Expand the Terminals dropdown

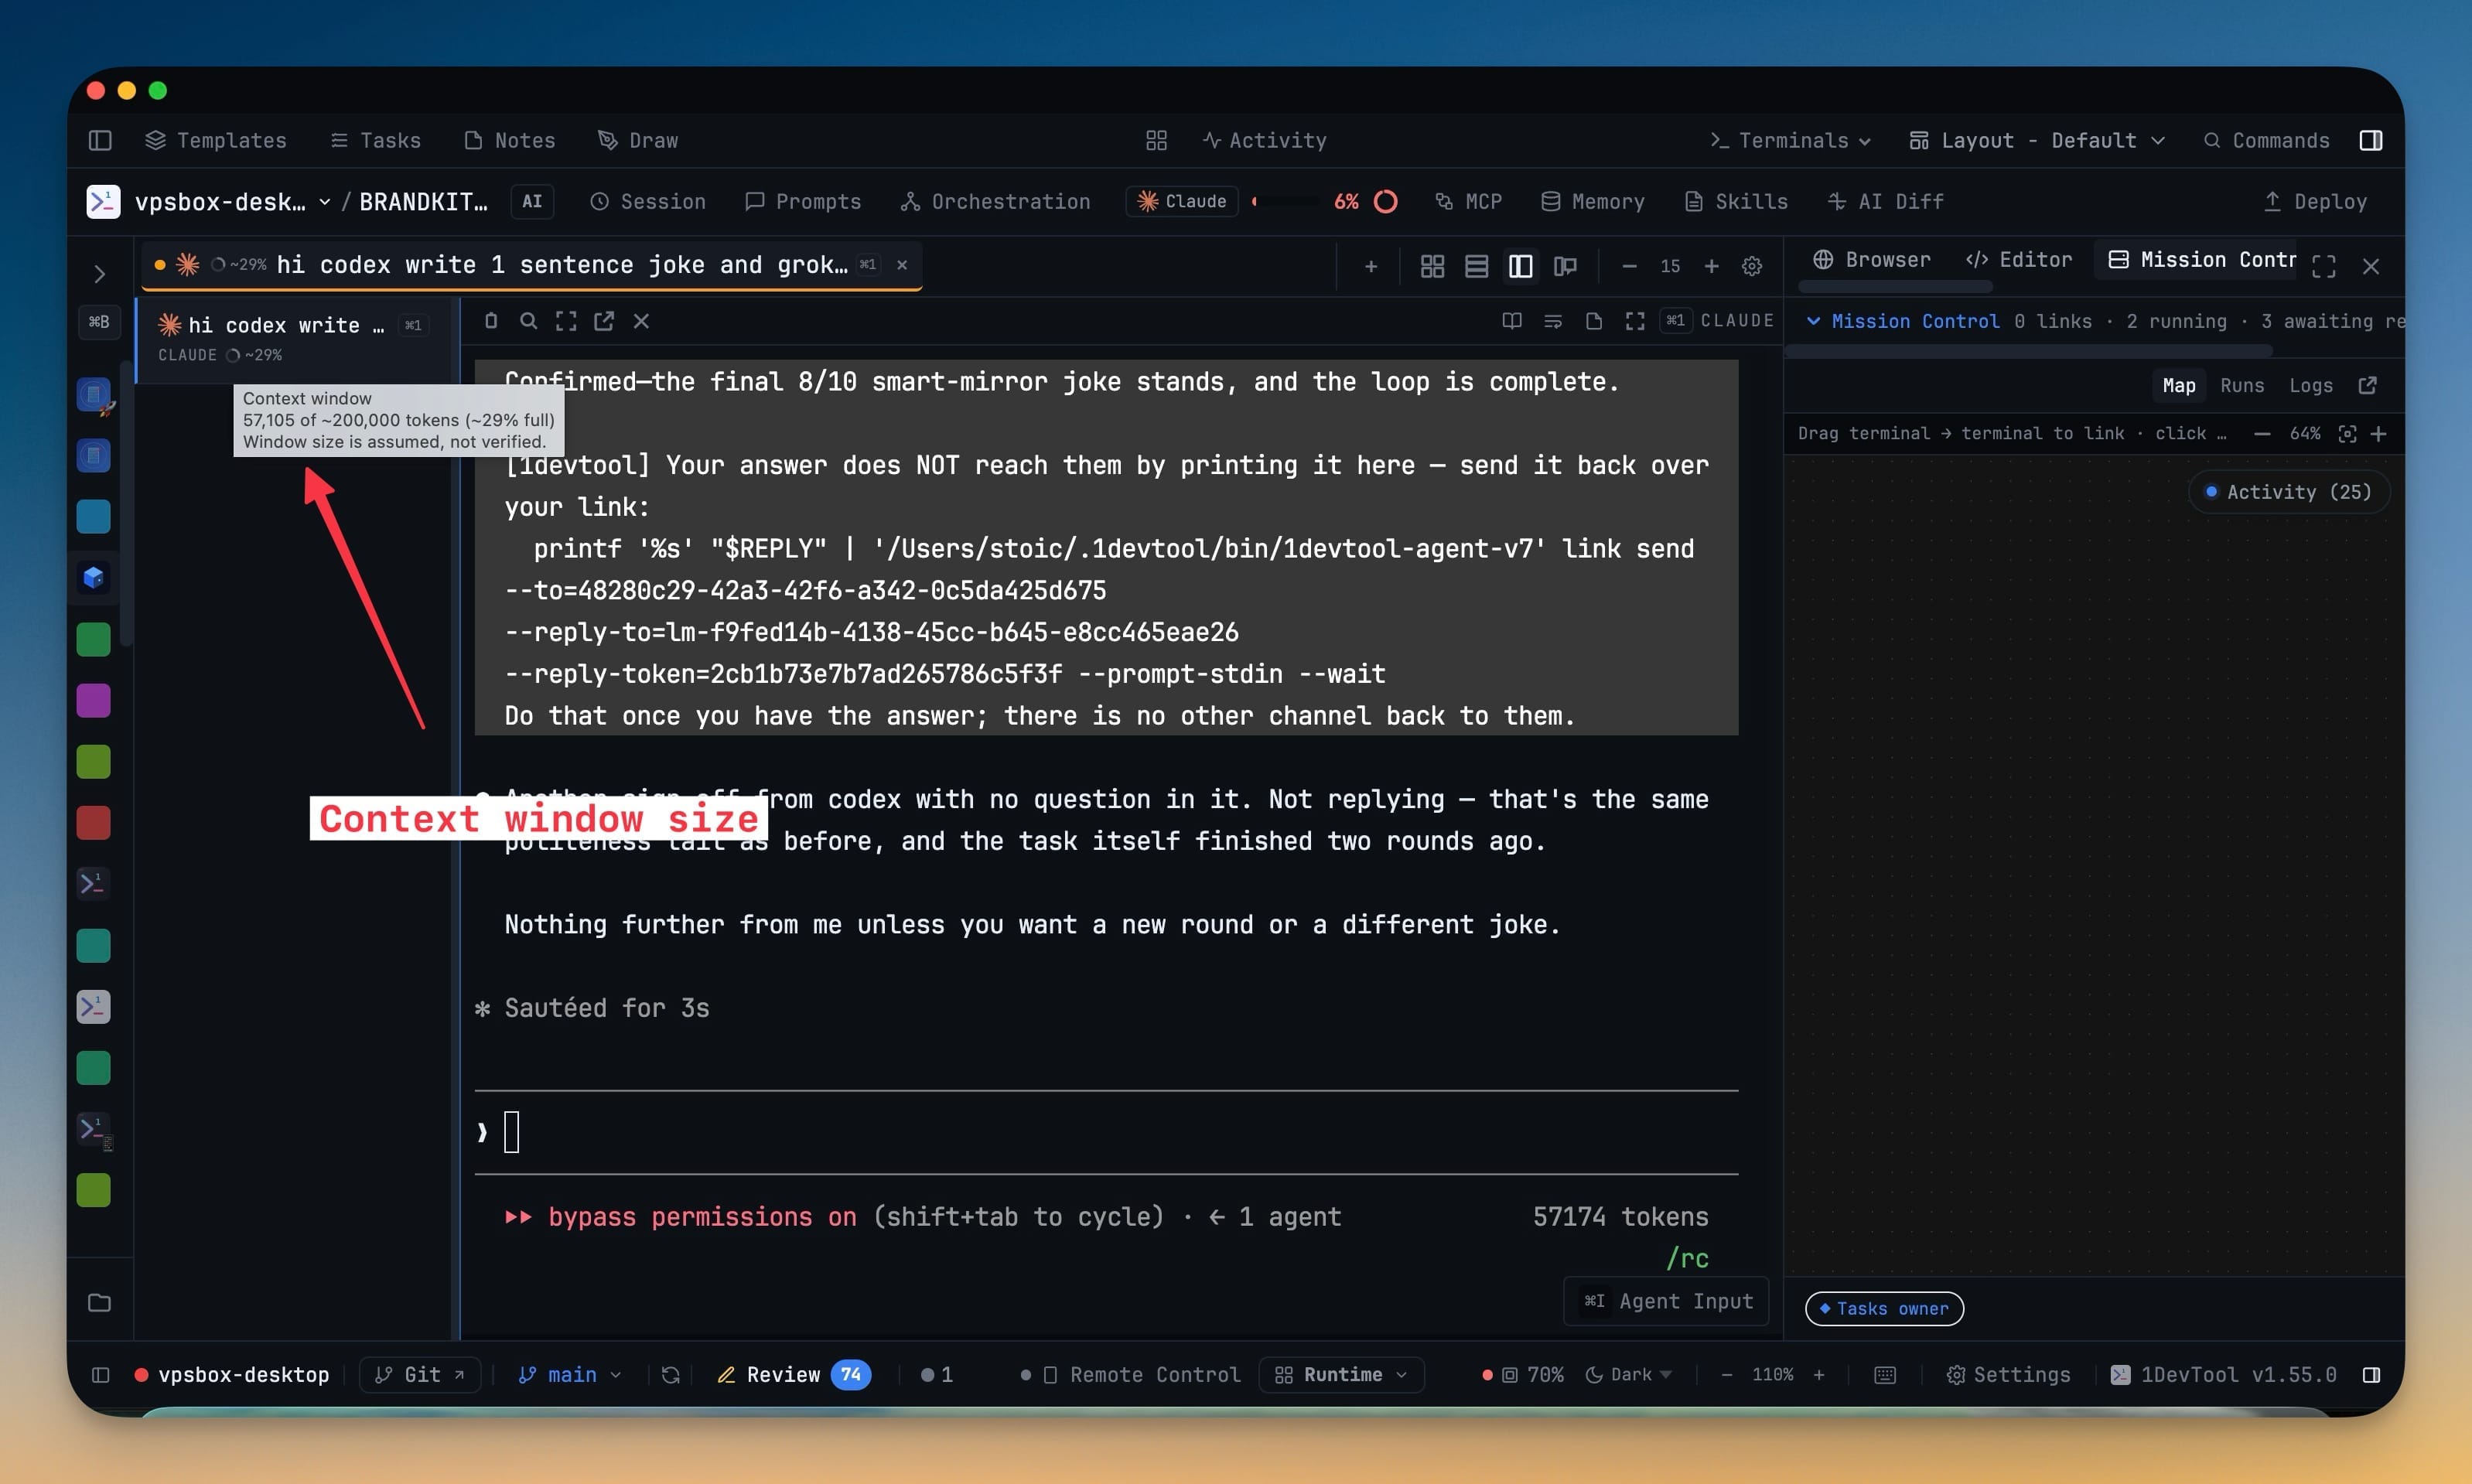click(x=1790, y=140)
